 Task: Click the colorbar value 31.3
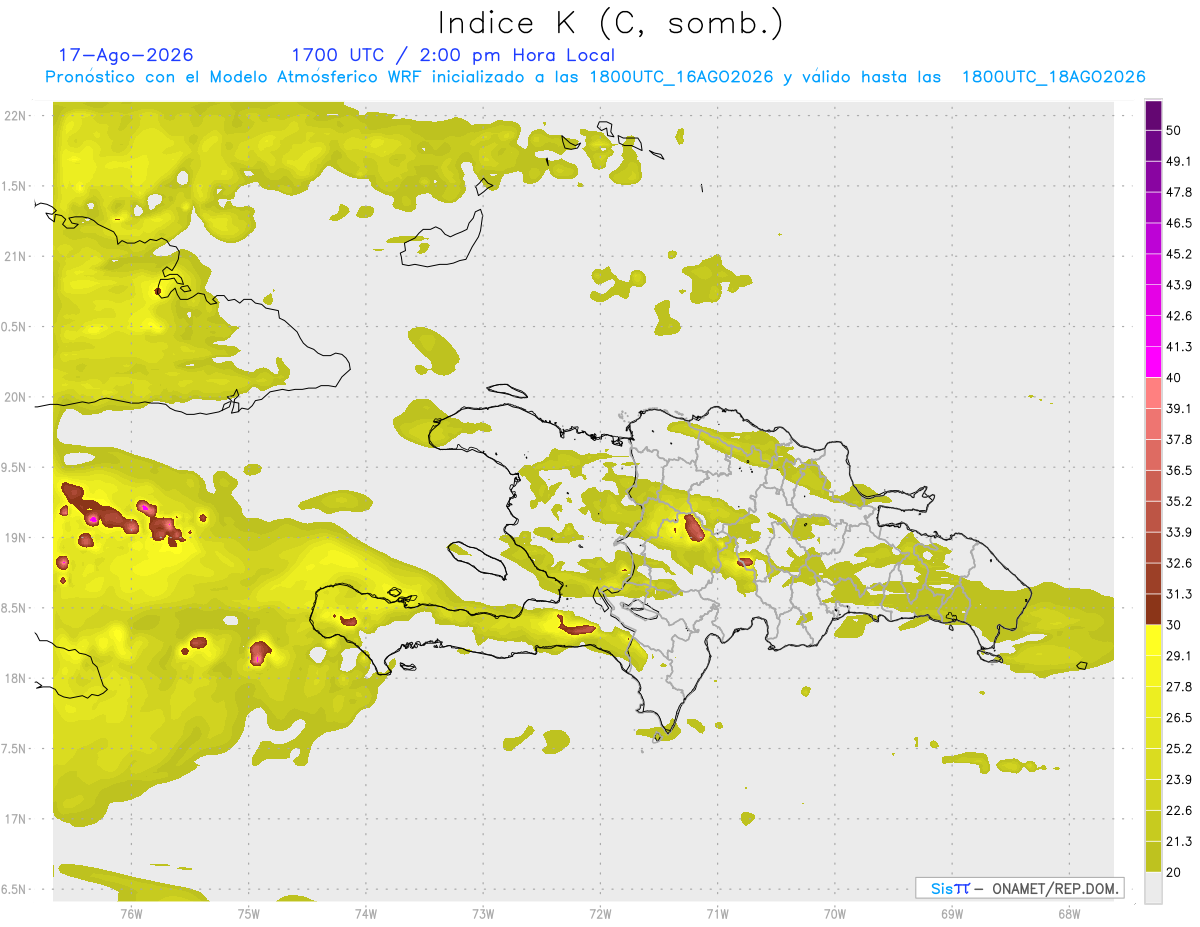[x=1179, y=594]
